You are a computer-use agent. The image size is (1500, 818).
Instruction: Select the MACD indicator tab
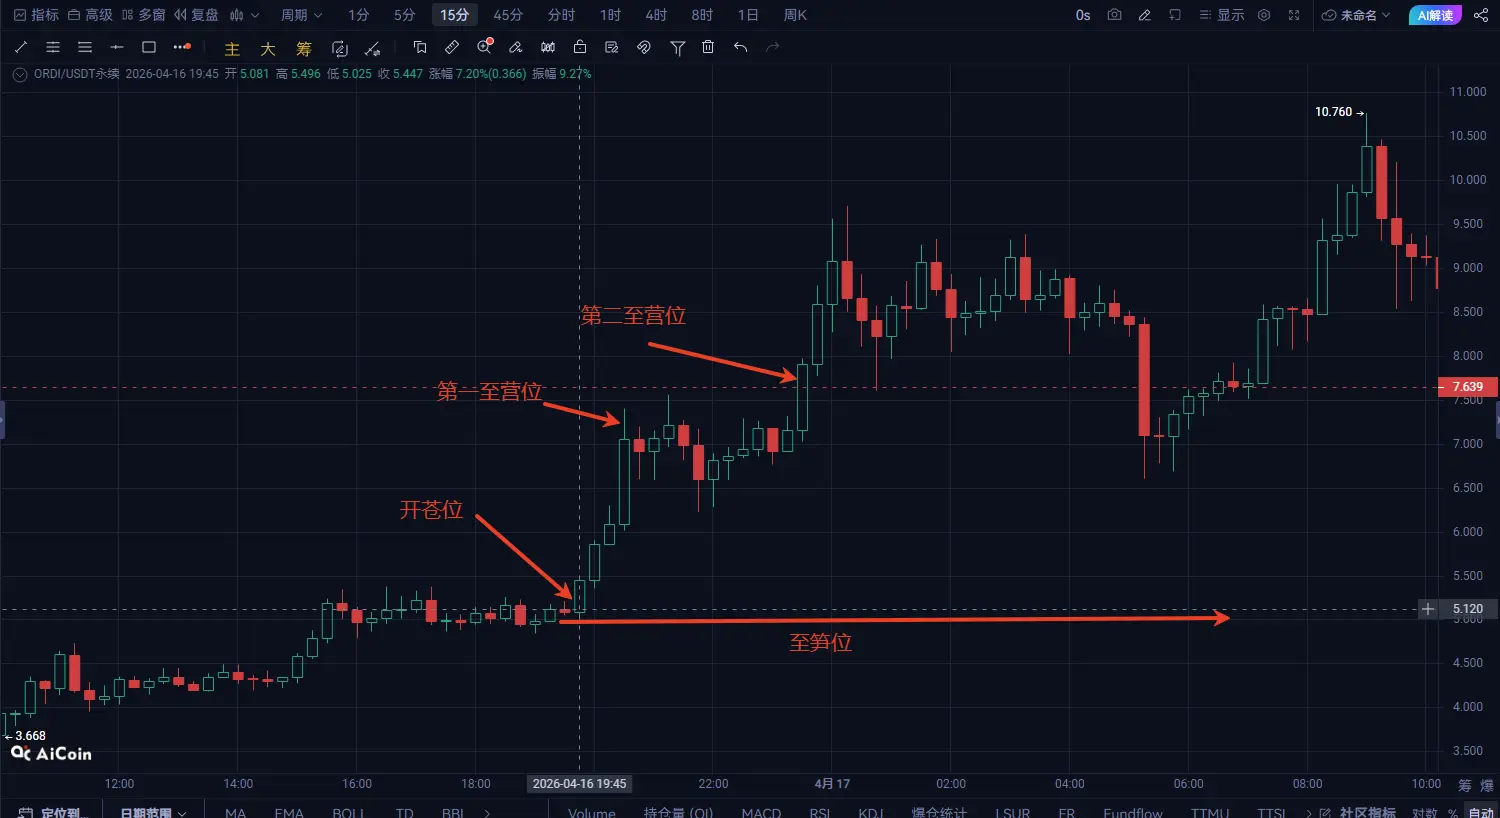(x=761, y=812)
